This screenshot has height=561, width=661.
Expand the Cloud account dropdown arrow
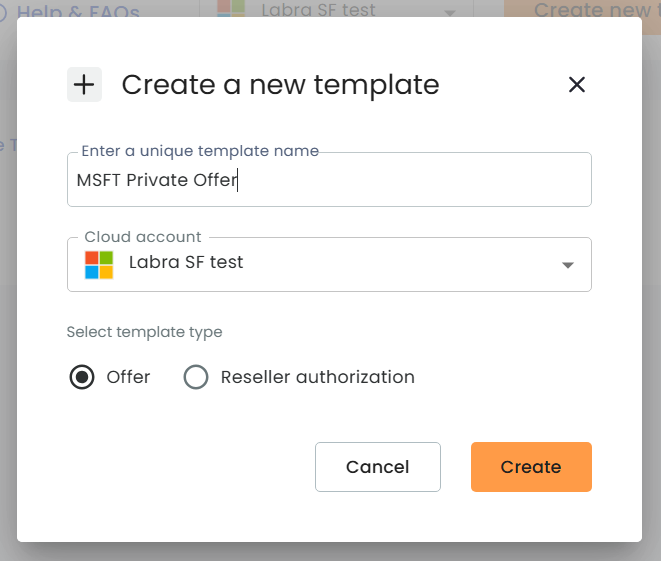click(567, 265)
